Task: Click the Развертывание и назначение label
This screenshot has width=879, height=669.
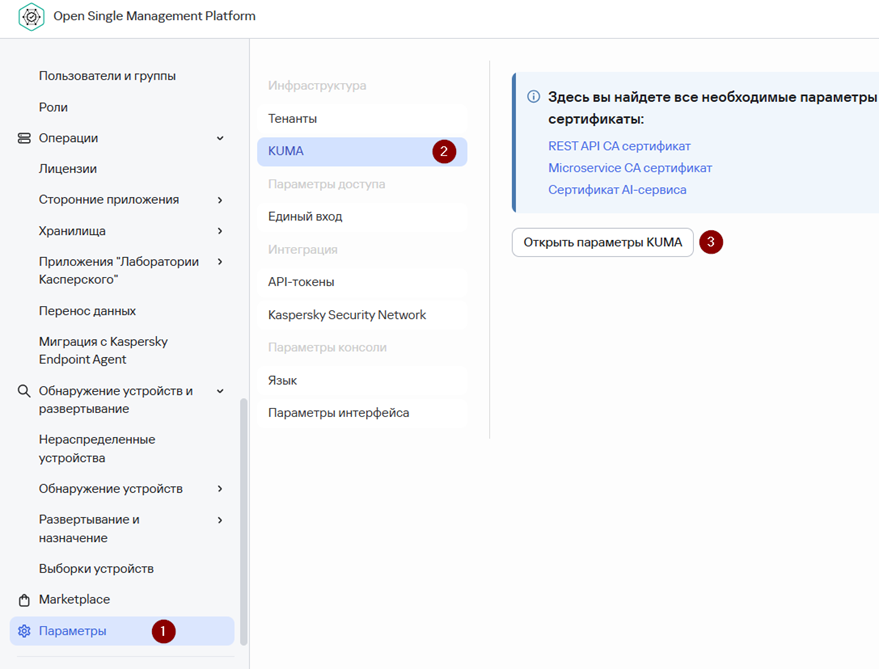Action: [x=89, y=529]
